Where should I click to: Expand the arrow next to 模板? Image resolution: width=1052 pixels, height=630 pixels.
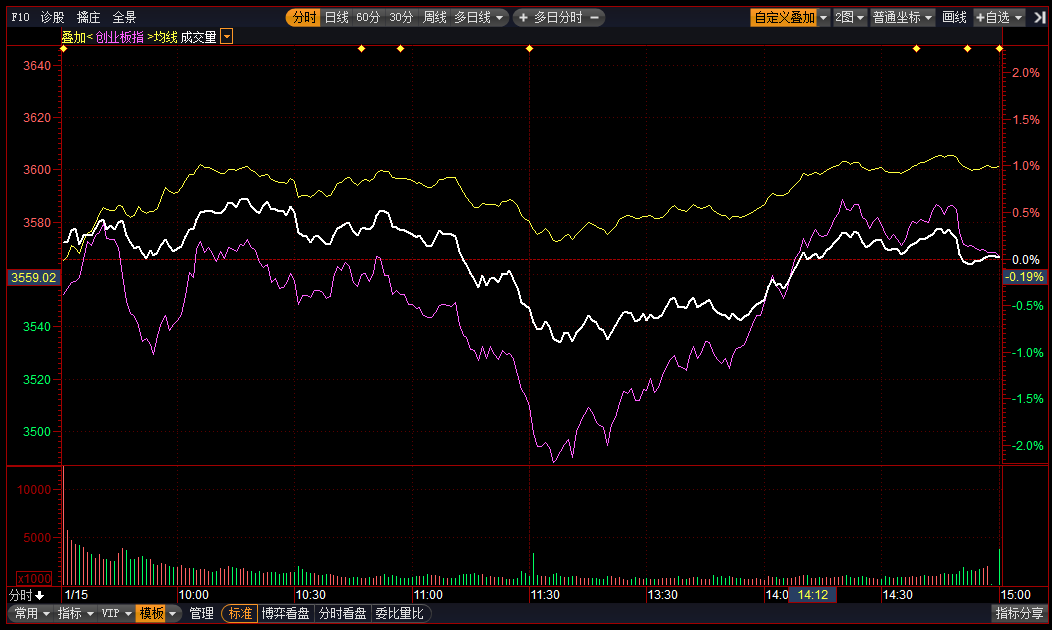173,613
